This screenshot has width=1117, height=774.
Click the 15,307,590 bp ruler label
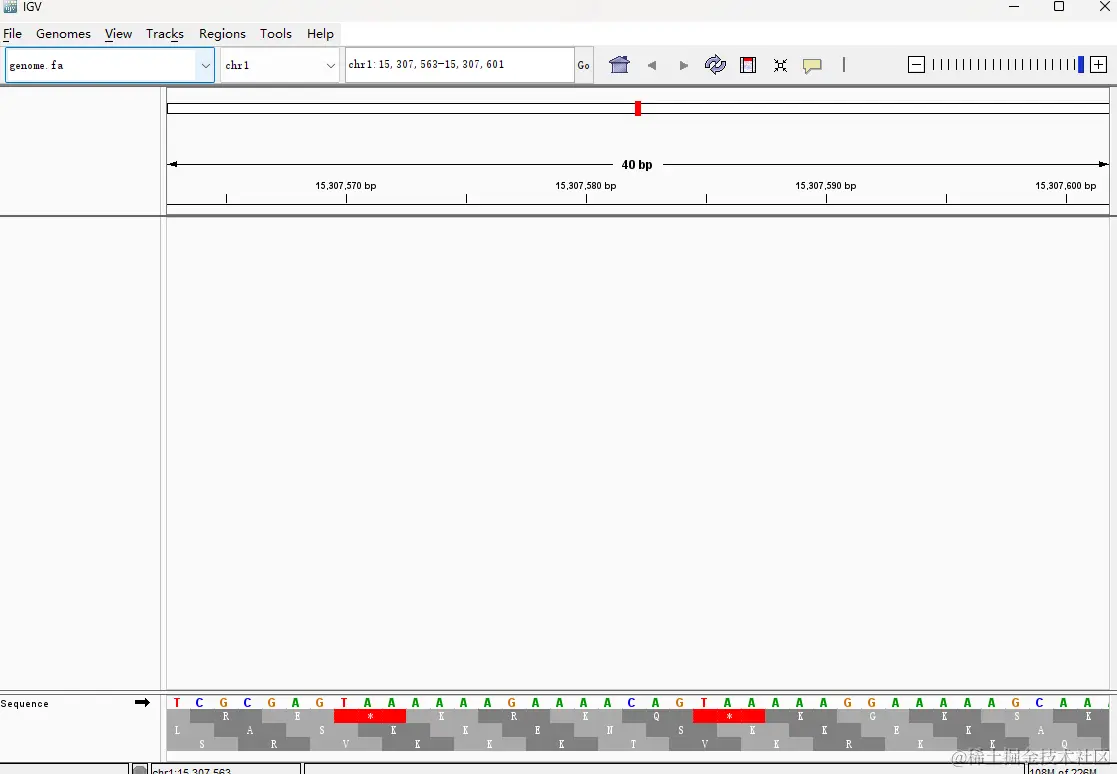pyautogui.click(x=826, y=186)
